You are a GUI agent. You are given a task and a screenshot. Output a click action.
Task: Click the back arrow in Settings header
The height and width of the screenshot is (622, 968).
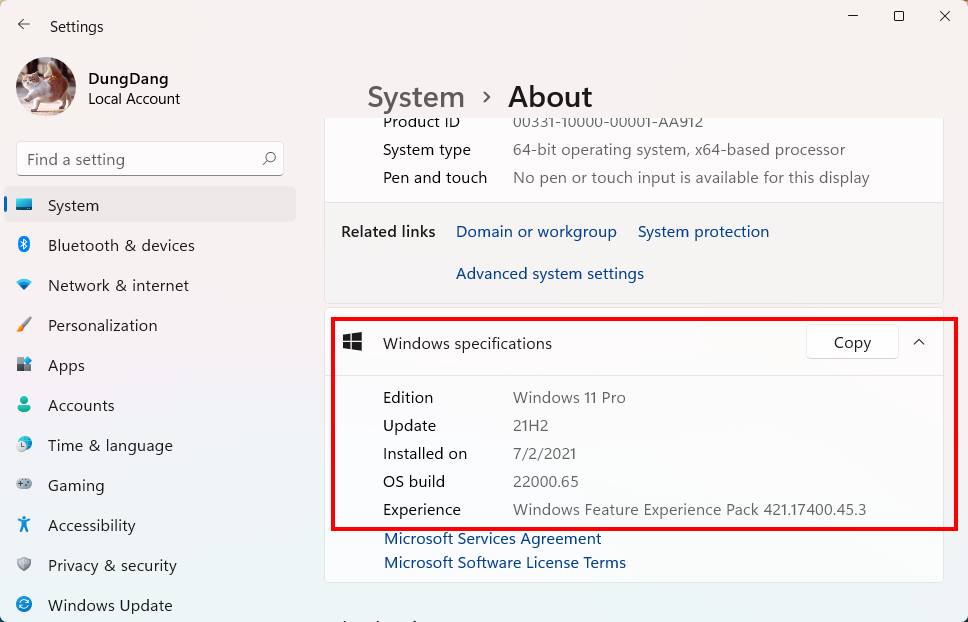[x=24, y=25]
